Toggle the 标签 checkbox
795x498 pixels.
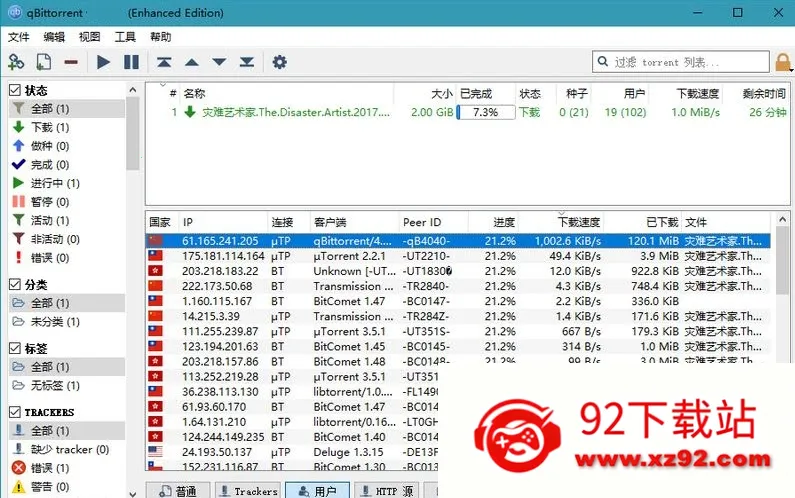pos(15,348)
